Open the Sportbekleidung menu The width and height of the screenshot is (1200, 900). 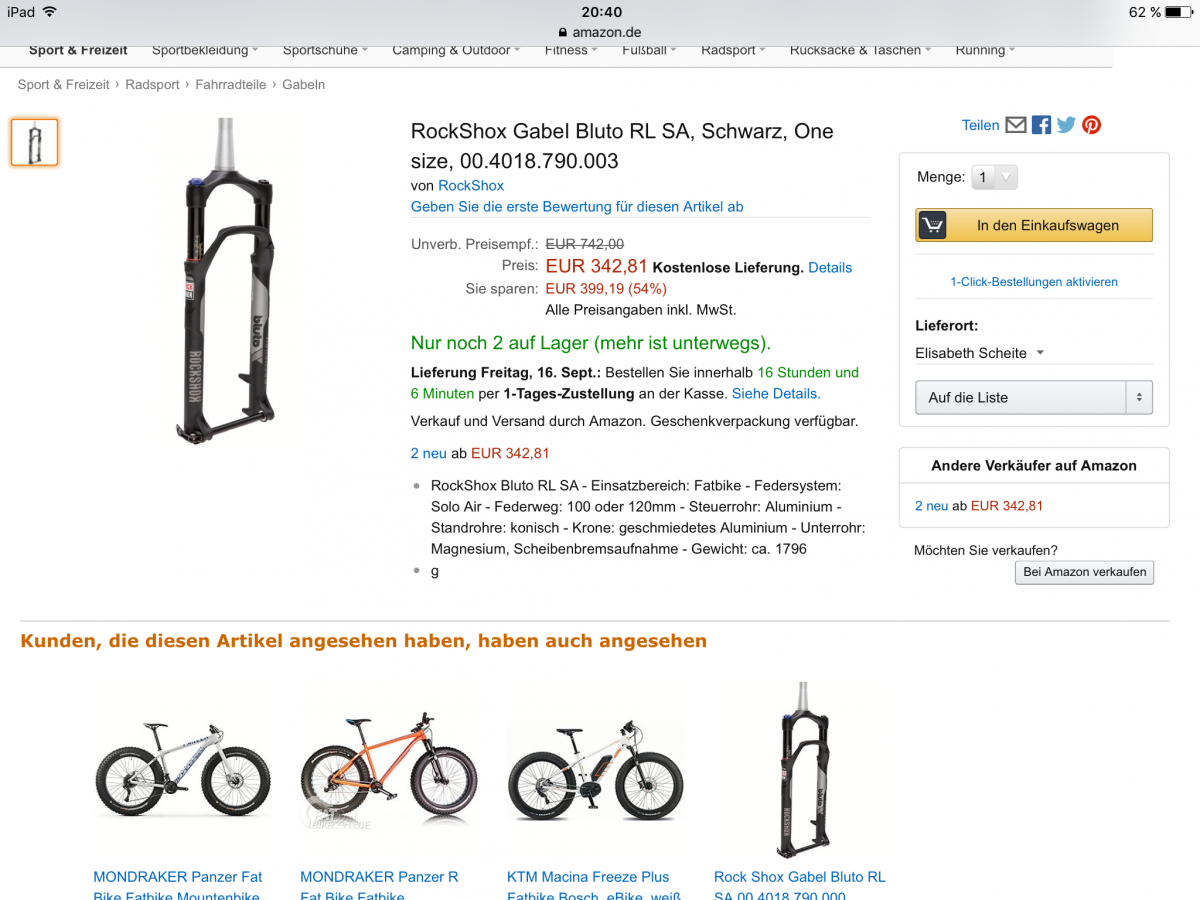point(205,50)
